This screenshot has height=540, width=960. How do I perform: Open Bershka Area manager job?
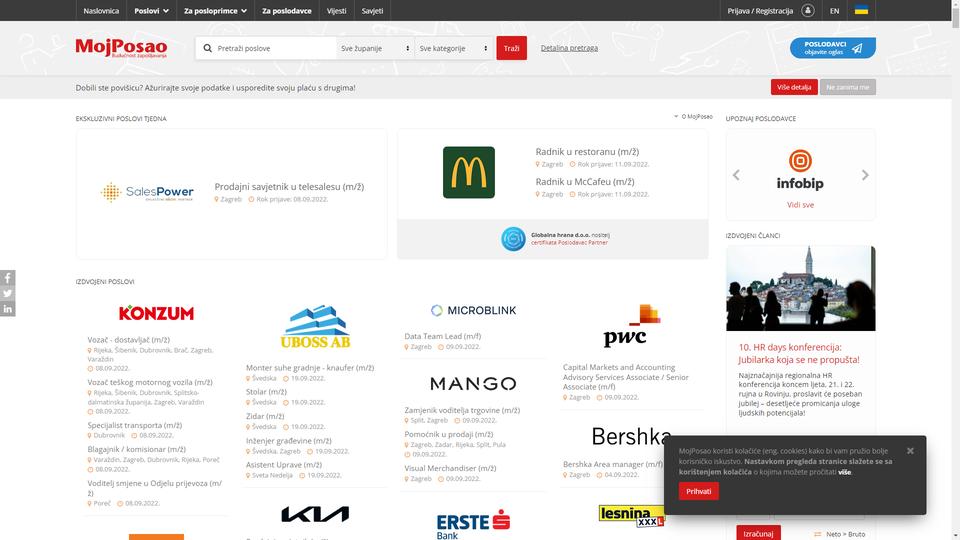[x=613, y=465]
